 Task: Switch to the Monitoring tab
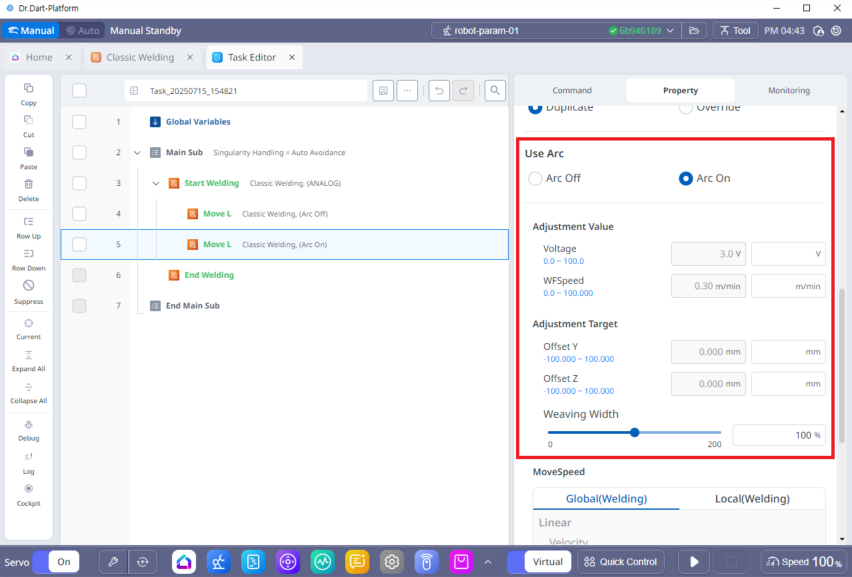click(788, 91)
